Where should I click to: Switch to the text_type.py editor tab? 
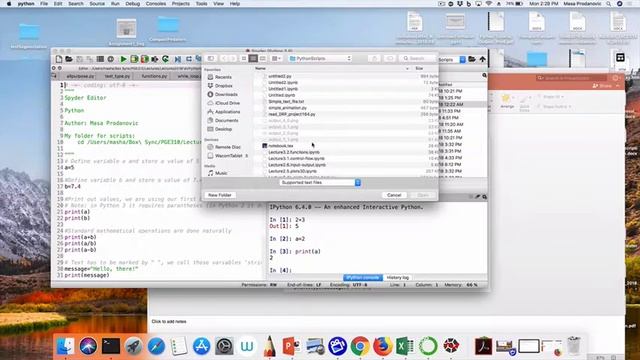click(x=118, y=76)
